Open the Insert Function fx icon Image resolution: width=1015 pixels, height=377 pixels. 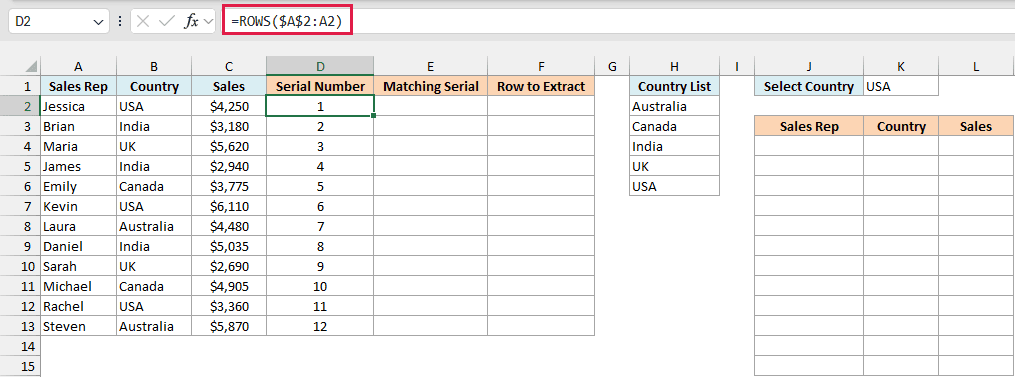point(192,21)
